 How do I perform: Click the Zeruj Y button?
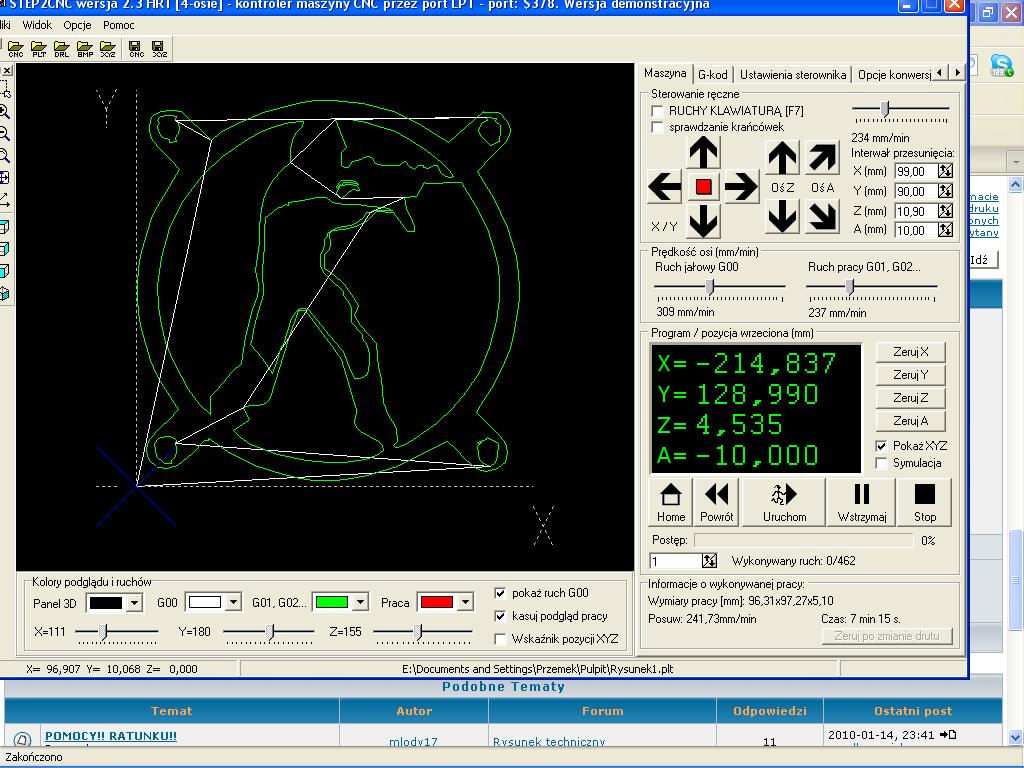coord(910,375)
